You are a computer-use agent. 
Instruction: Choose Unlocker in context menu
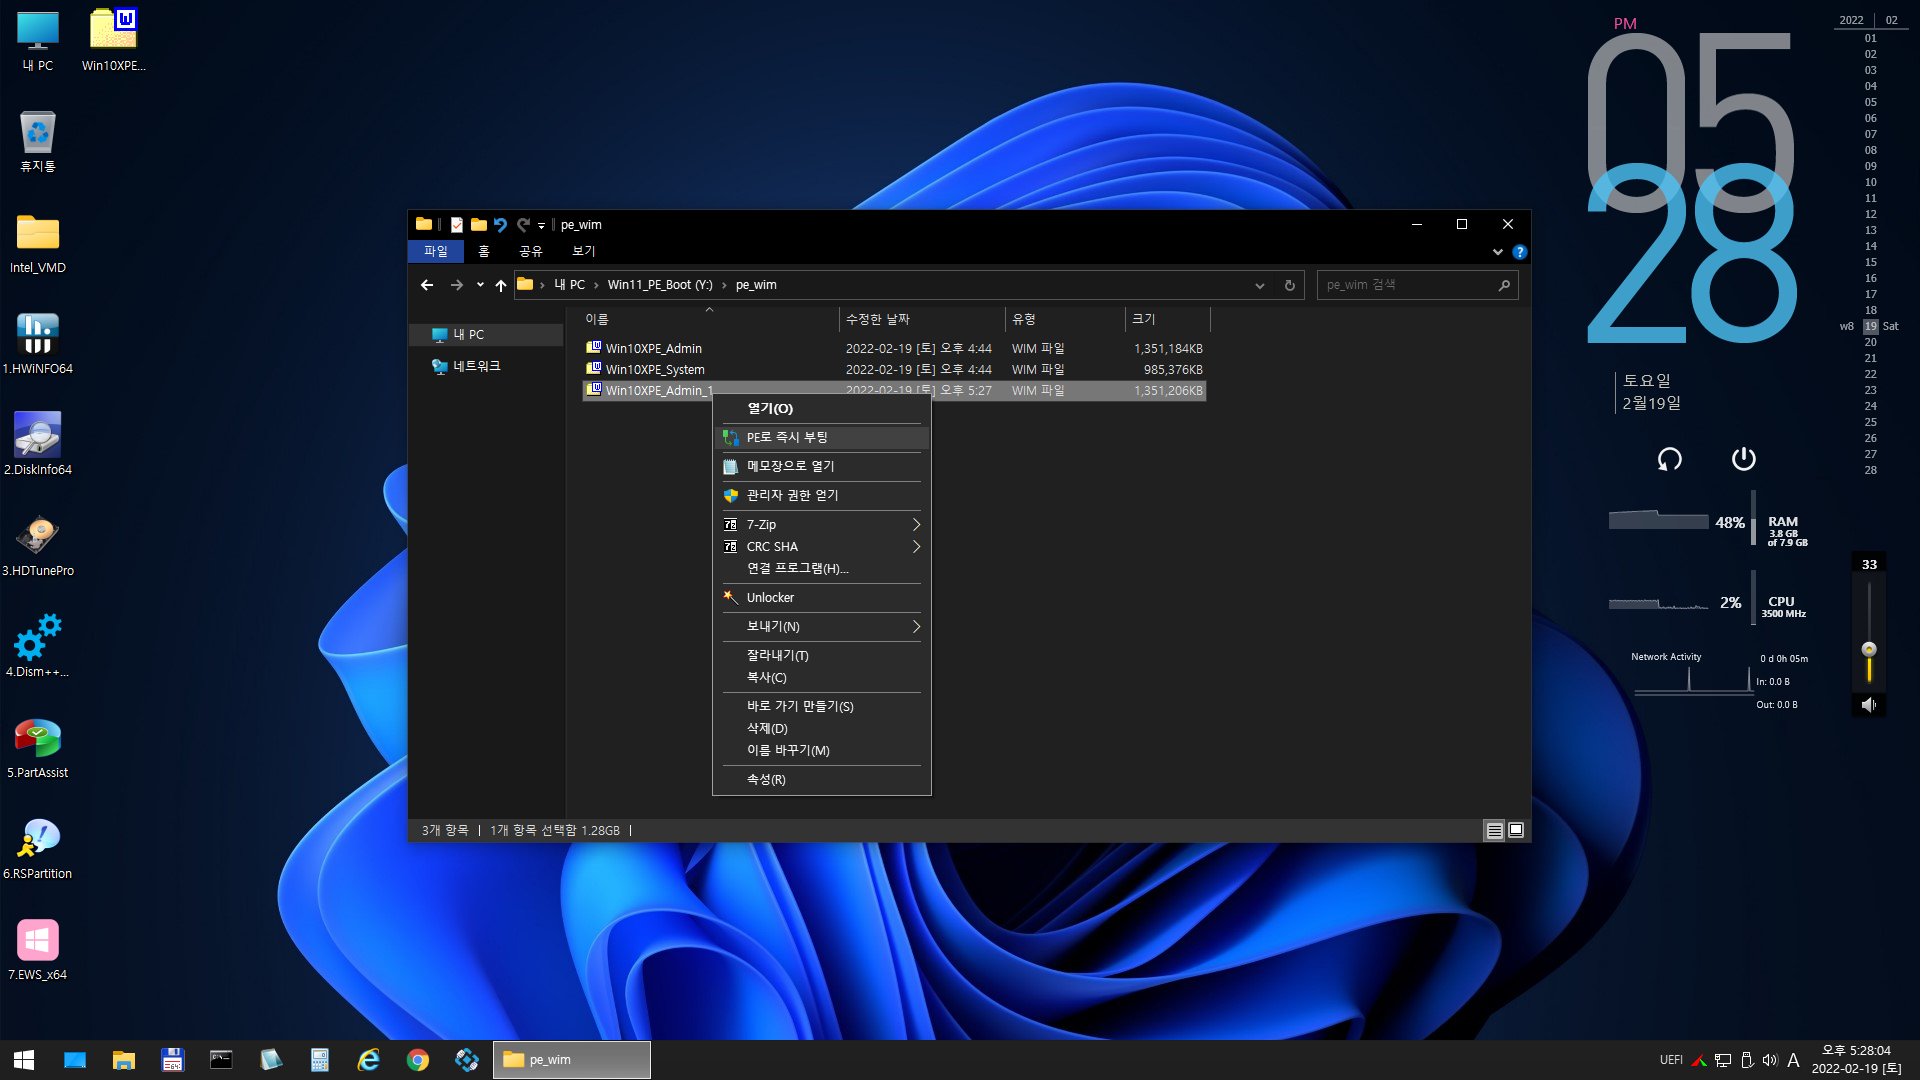[821, 598]
